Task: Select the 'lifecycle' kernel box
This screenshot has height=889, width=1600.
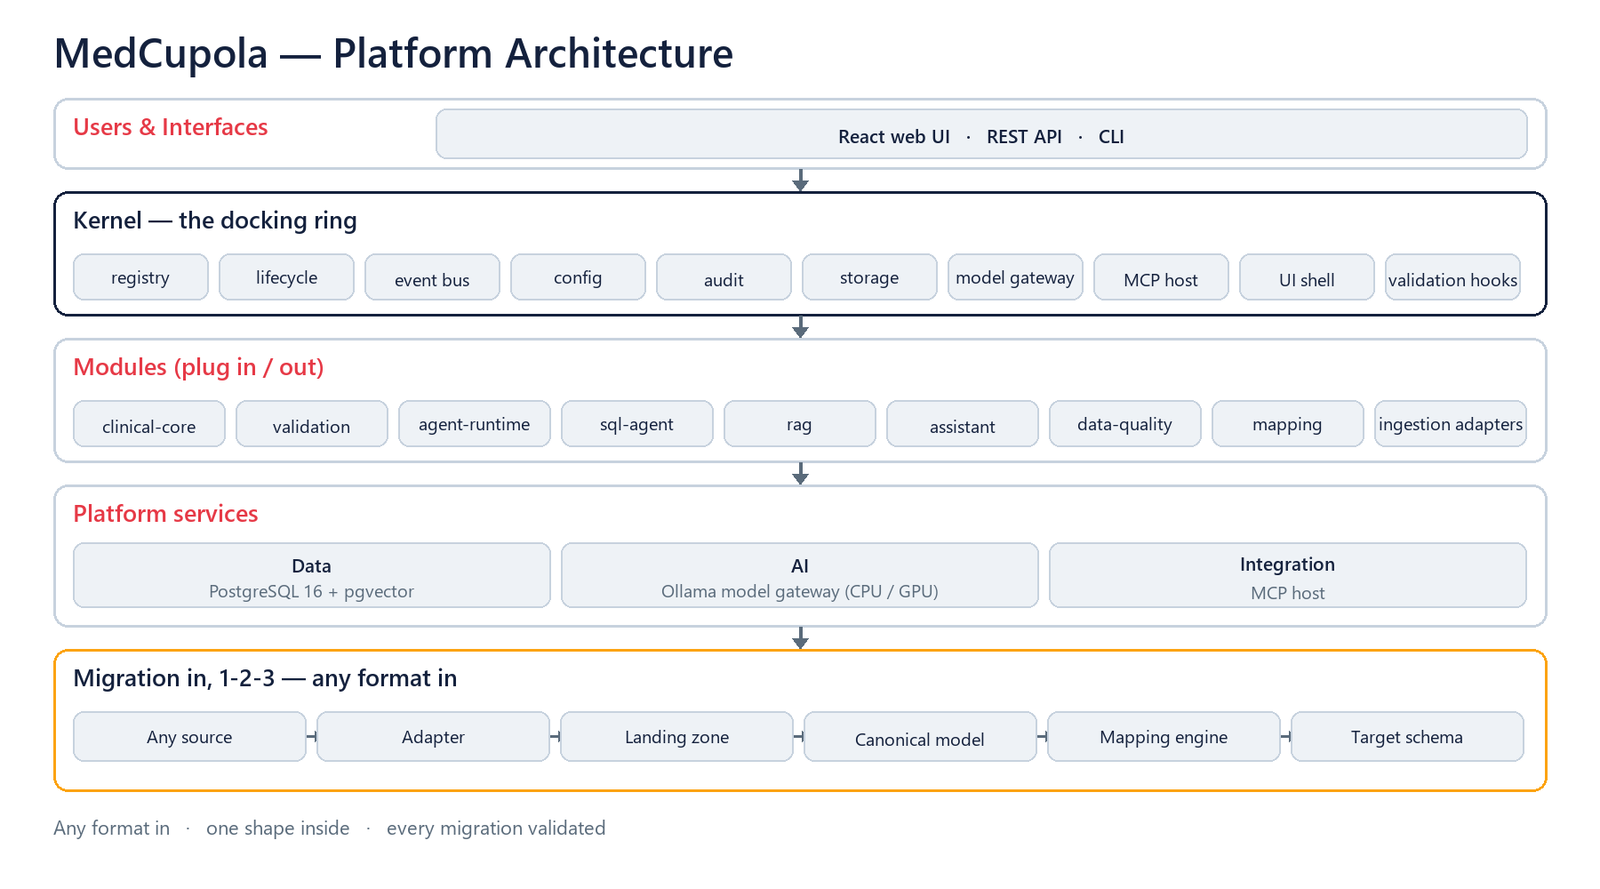Action: [287, 277]
